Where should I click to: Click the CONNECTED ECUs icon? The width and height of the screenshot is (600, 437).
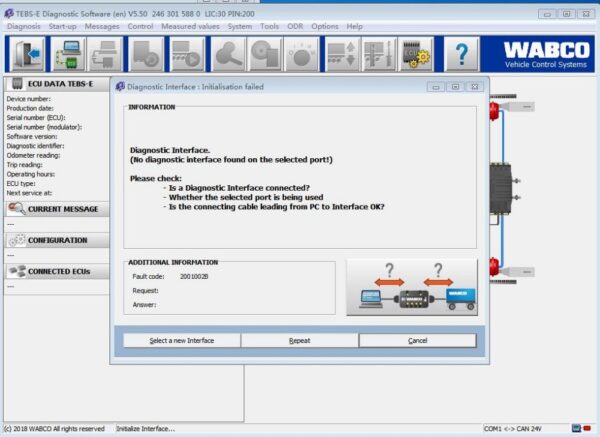17,271
